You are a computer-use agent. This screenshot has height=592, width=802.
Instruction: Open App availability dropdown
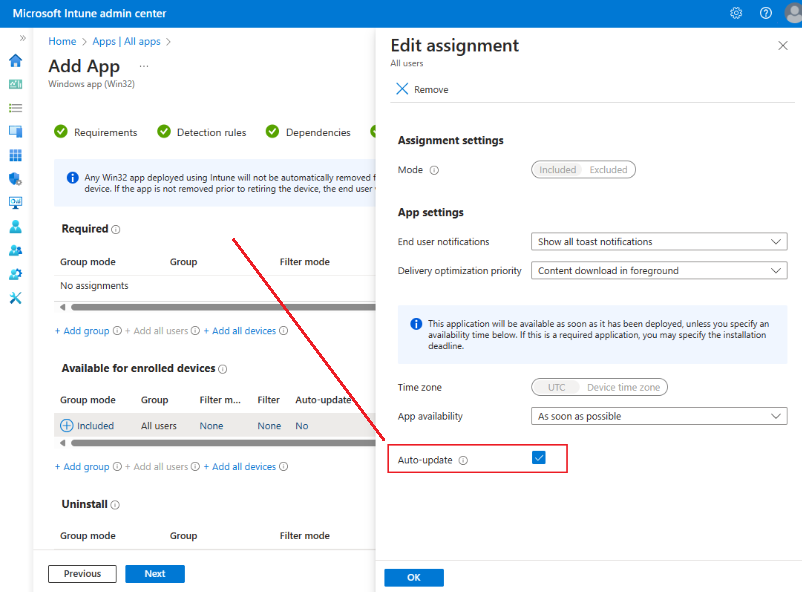pyautogui.click(x=659, y=416)
